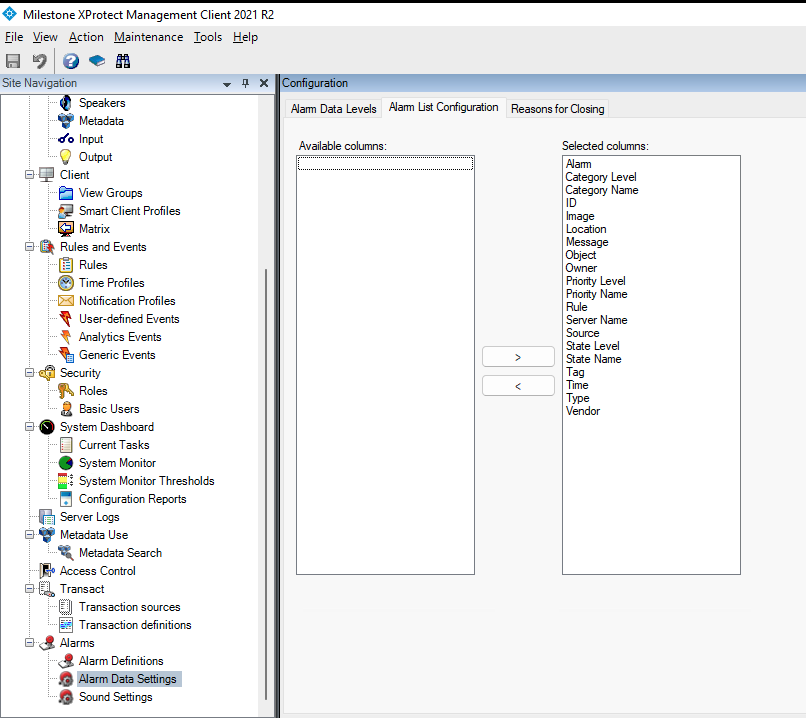Image resolution: width=806 pixels, height=718 pixels.
Task: Open Help via question mark icon
Action: (x=70, y=61)
